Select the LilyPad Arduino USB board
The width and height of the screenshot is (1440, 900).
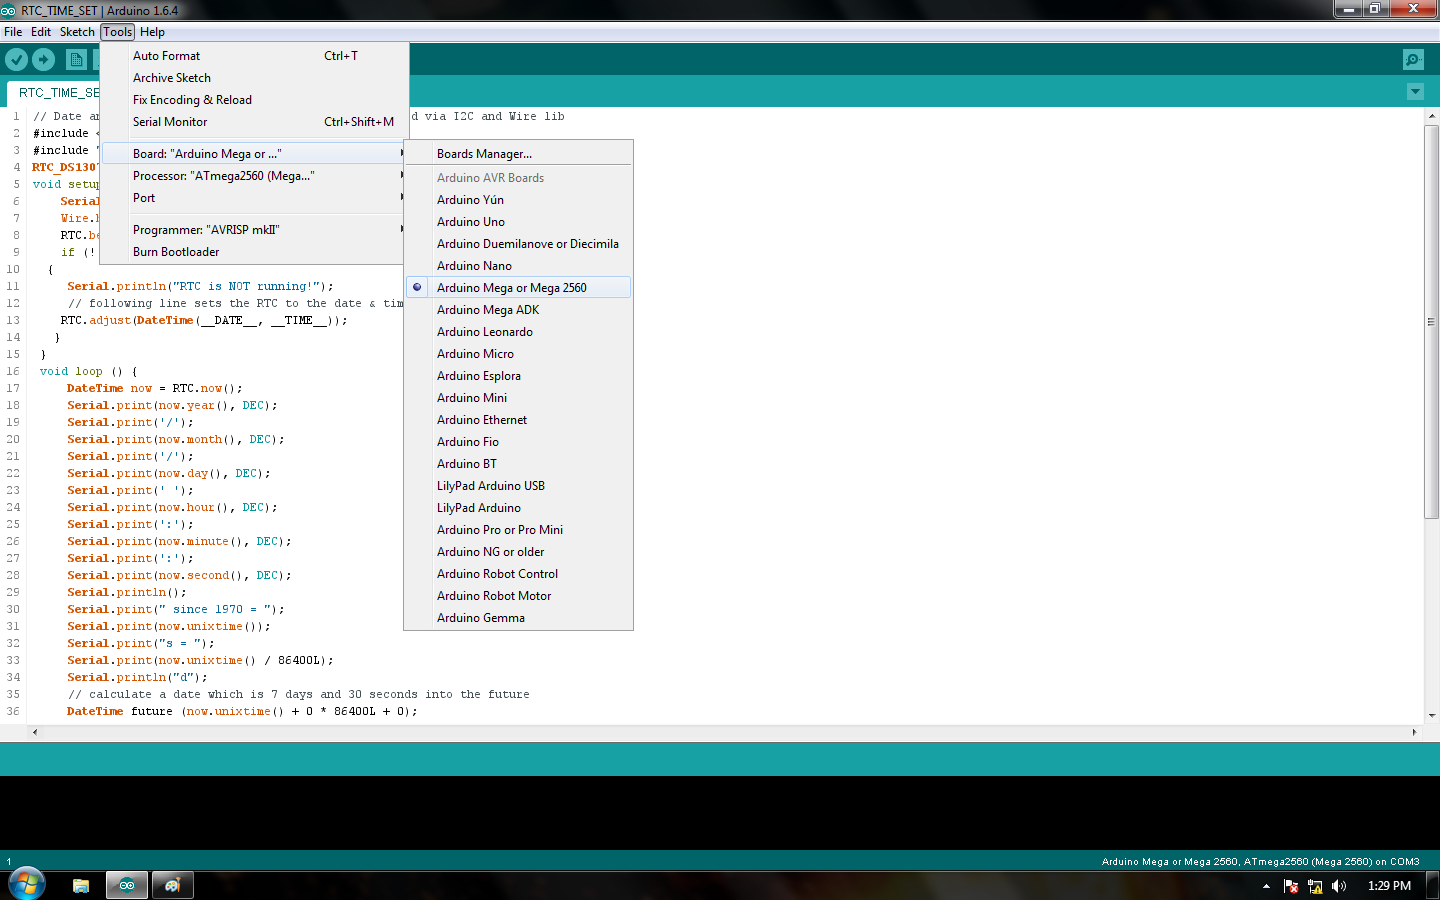518,486
